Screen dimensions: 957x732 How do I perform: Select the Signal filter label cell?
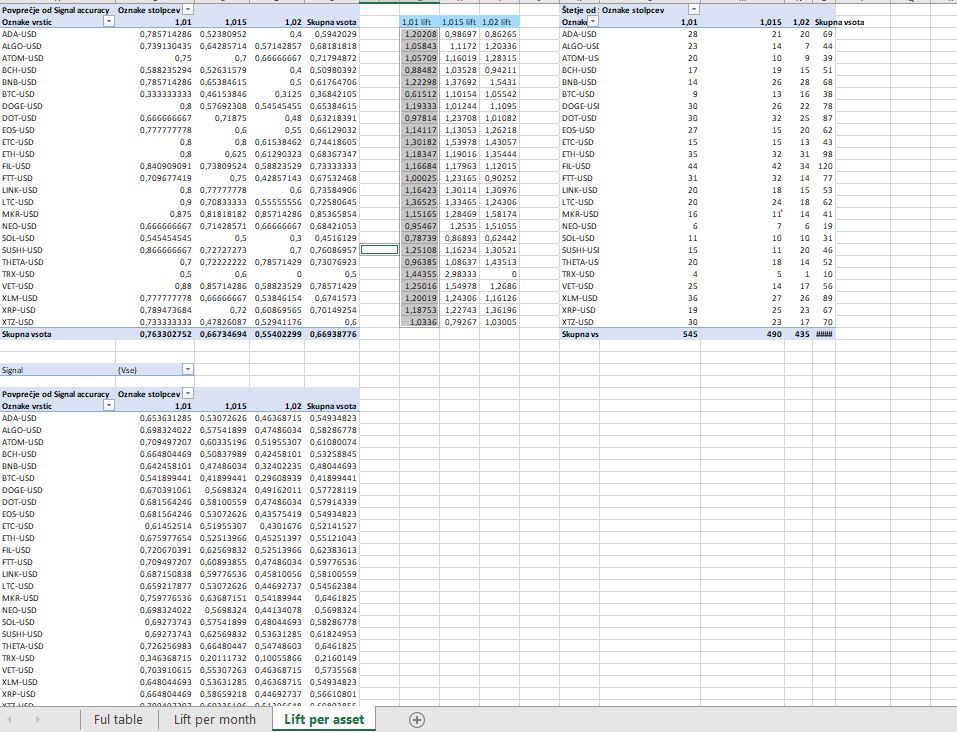coord(14,370)
